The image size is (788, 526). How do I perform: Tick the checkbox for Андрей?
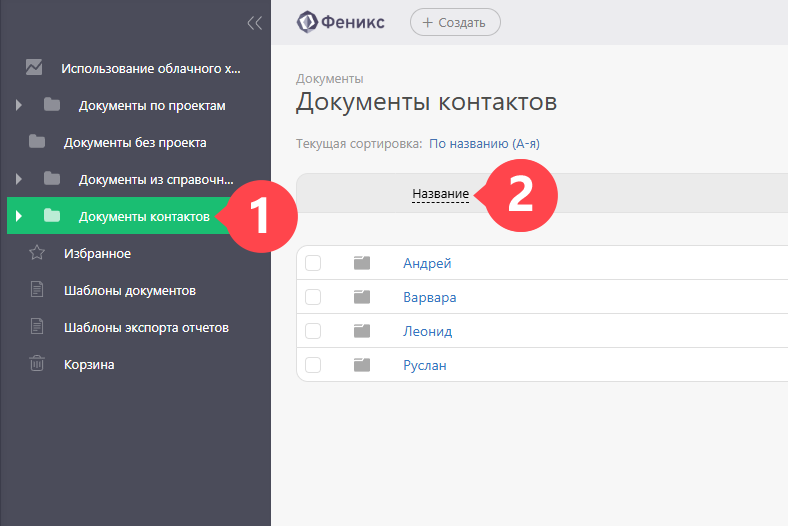click(x=313, y=263)
